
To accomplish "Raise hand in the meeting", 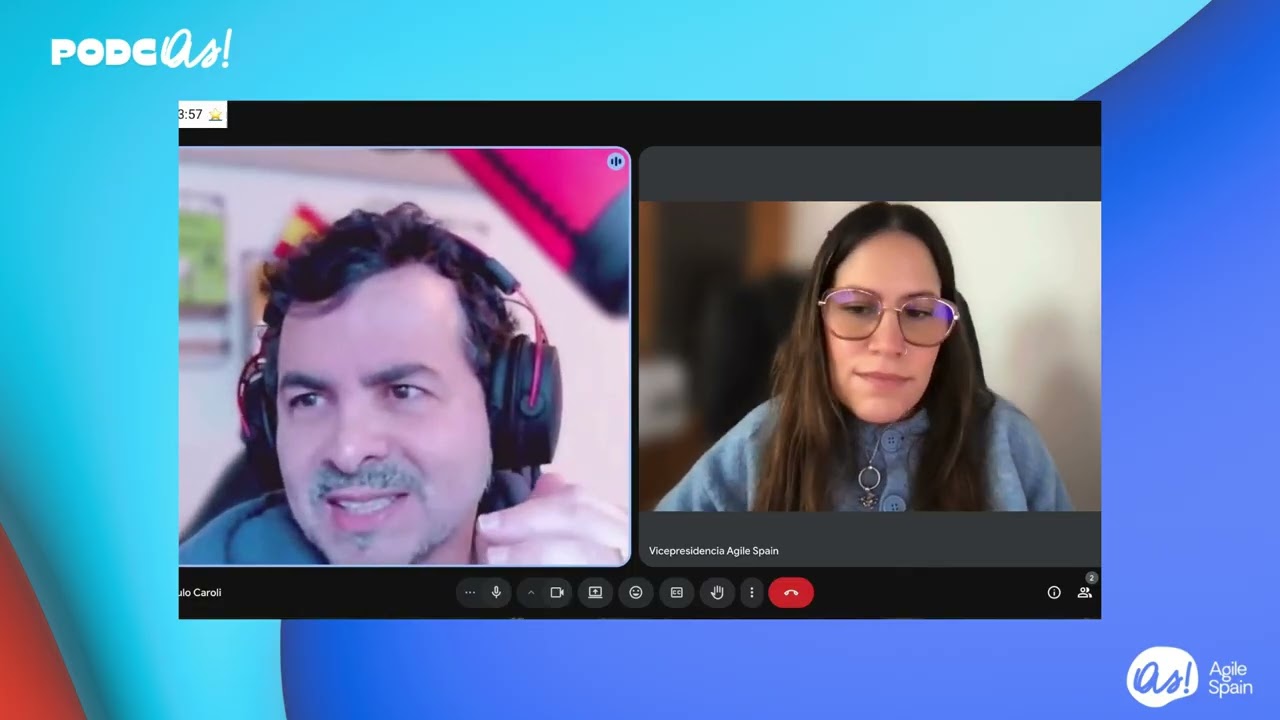I will pyautogui.click(x=717, y=593).
